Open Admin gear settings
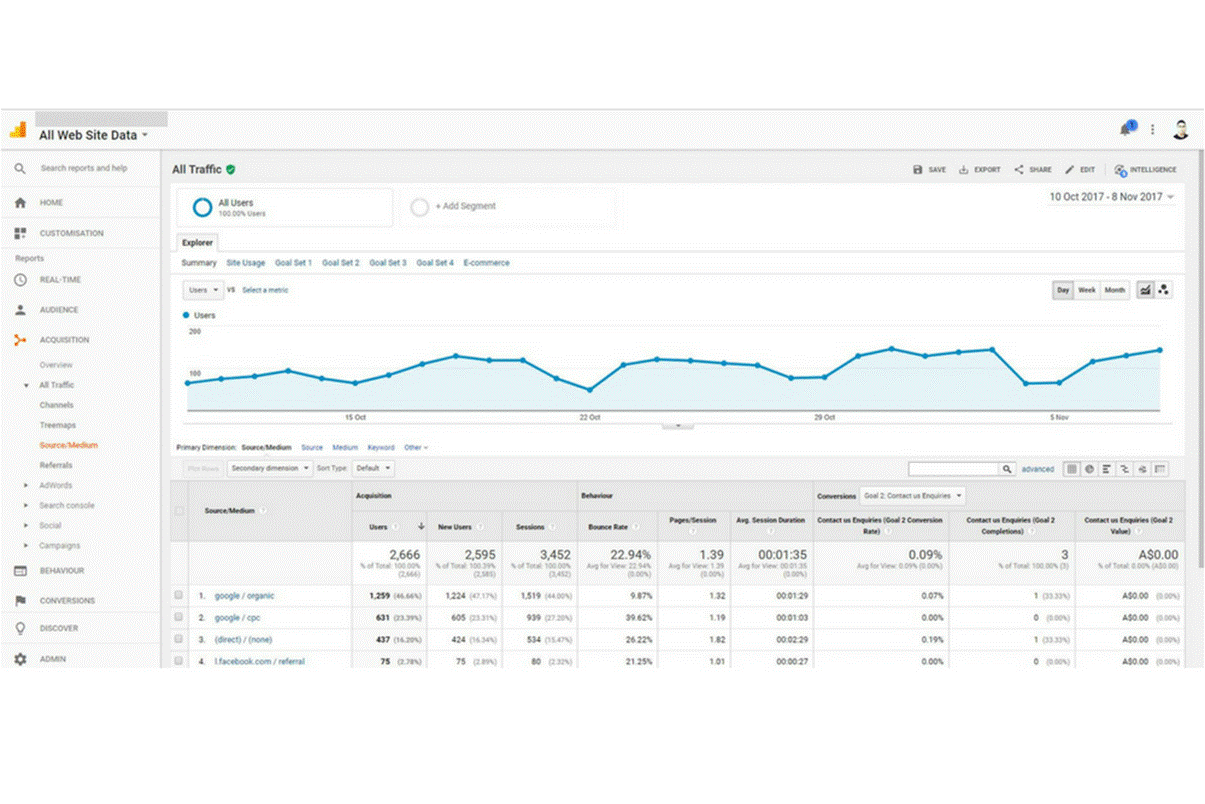This screenshot has height=804, width=1205. (x=20, y=659)
